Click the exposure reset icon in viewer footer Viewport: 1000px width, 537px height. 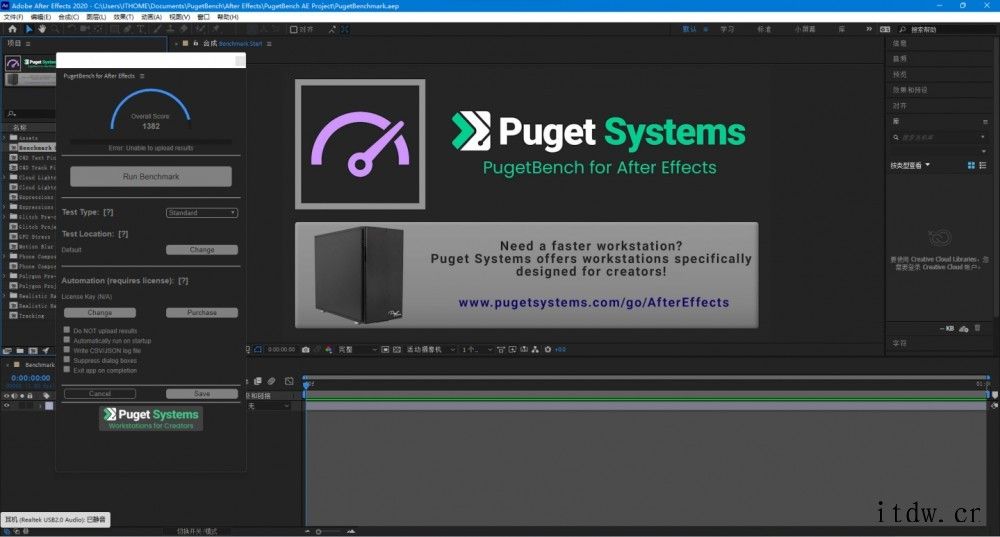click(x=547, y=349)
